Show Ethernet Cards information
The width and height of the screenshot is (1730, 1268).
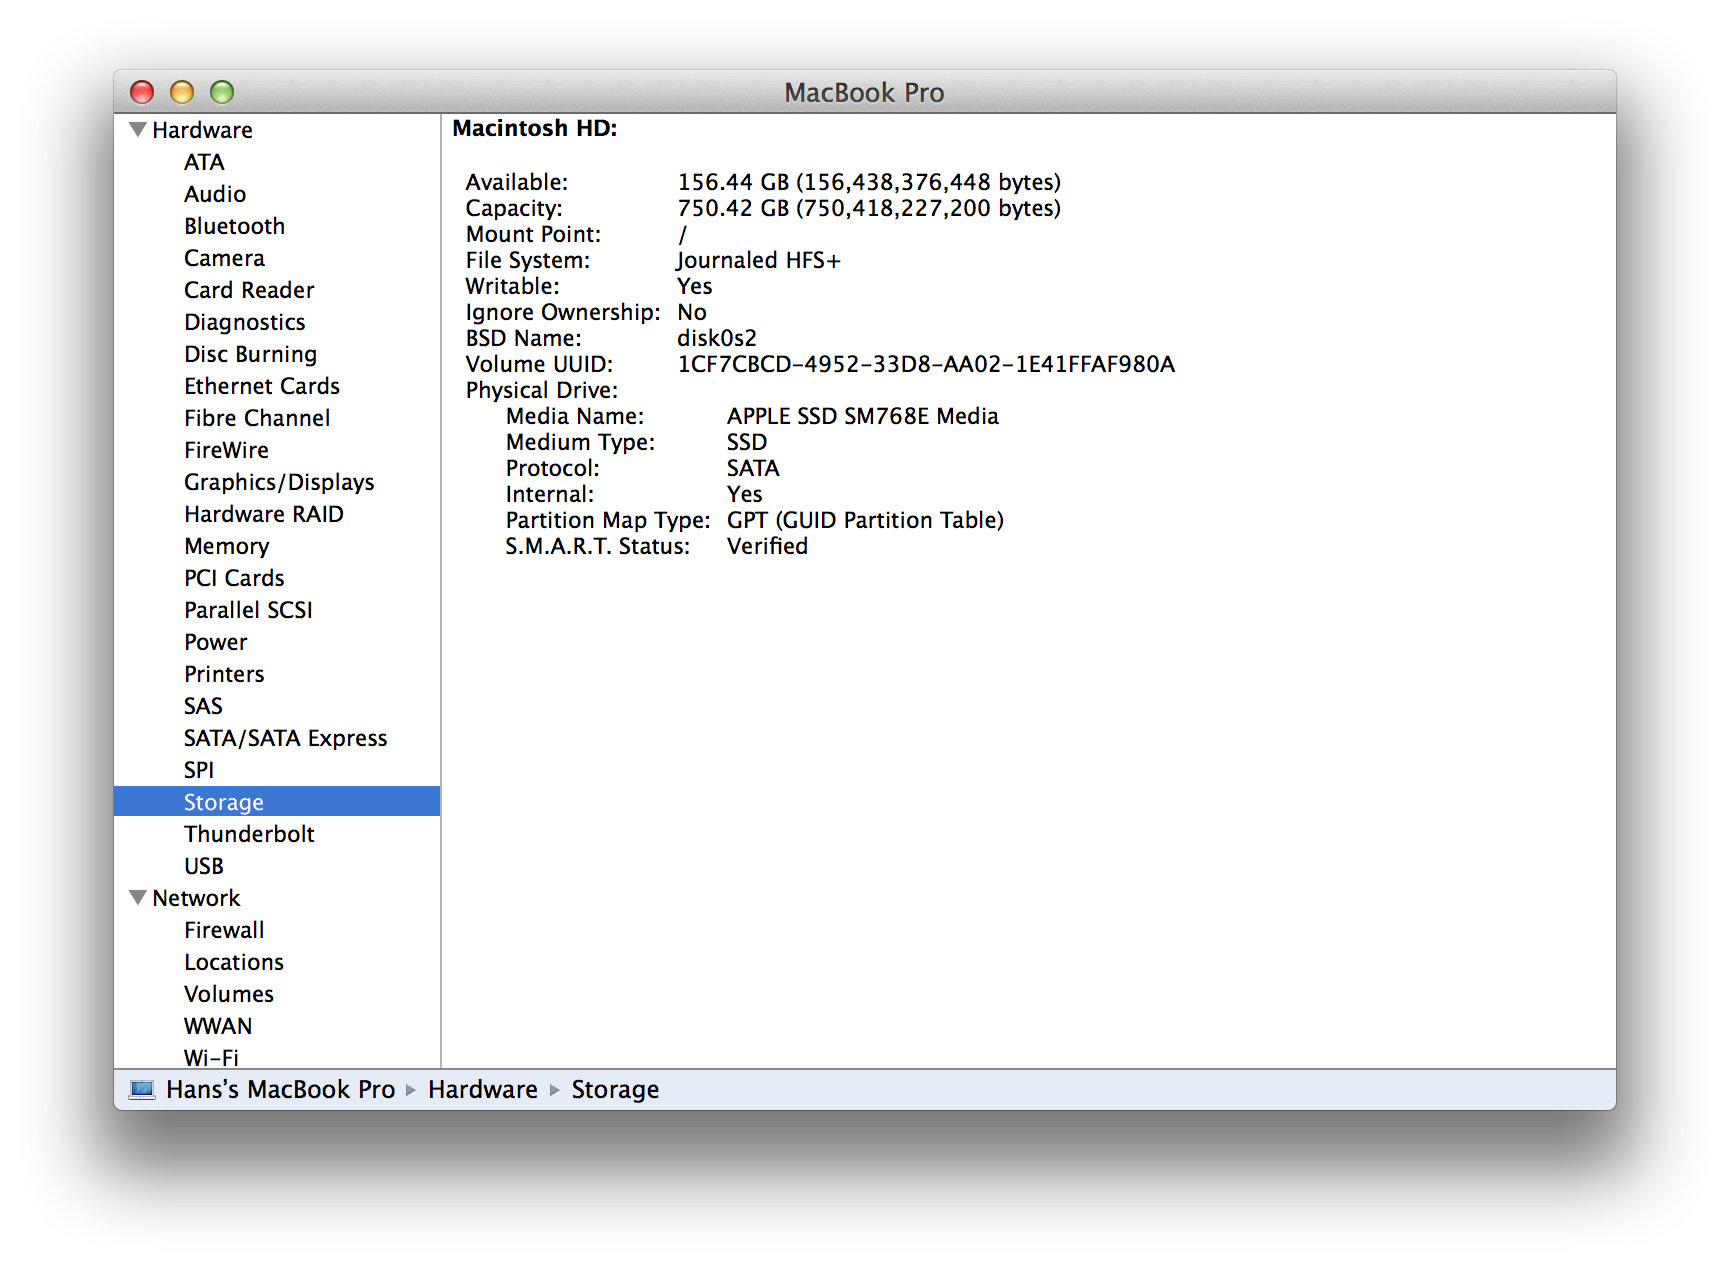point(262,386)
